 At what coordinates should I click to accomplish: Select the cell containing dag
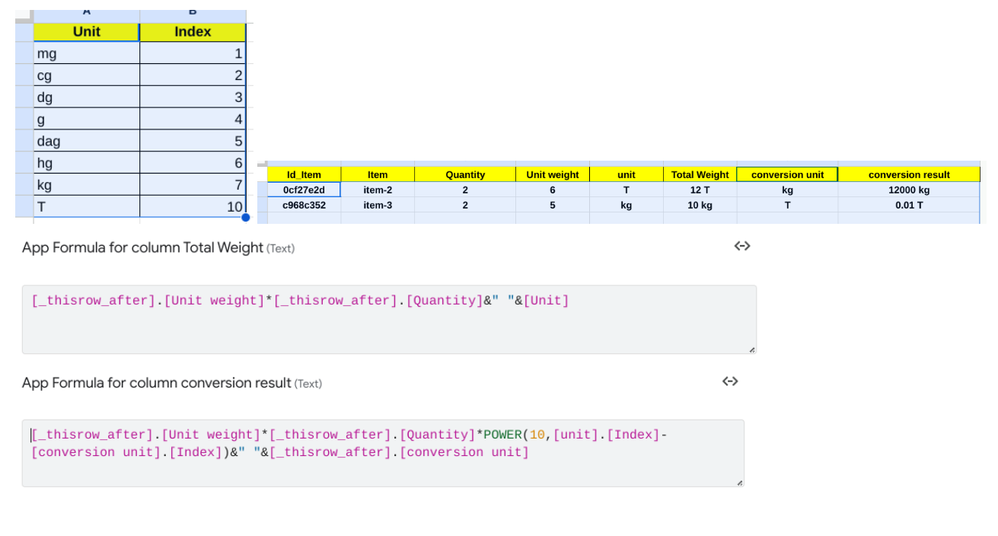(87, 141)
